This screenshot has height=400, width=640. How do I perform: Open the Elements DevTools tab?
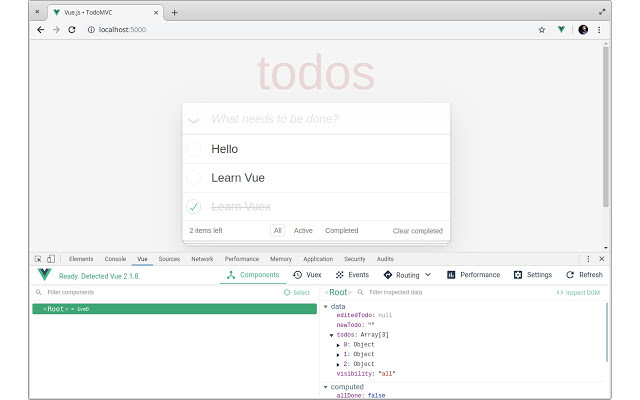81,259
